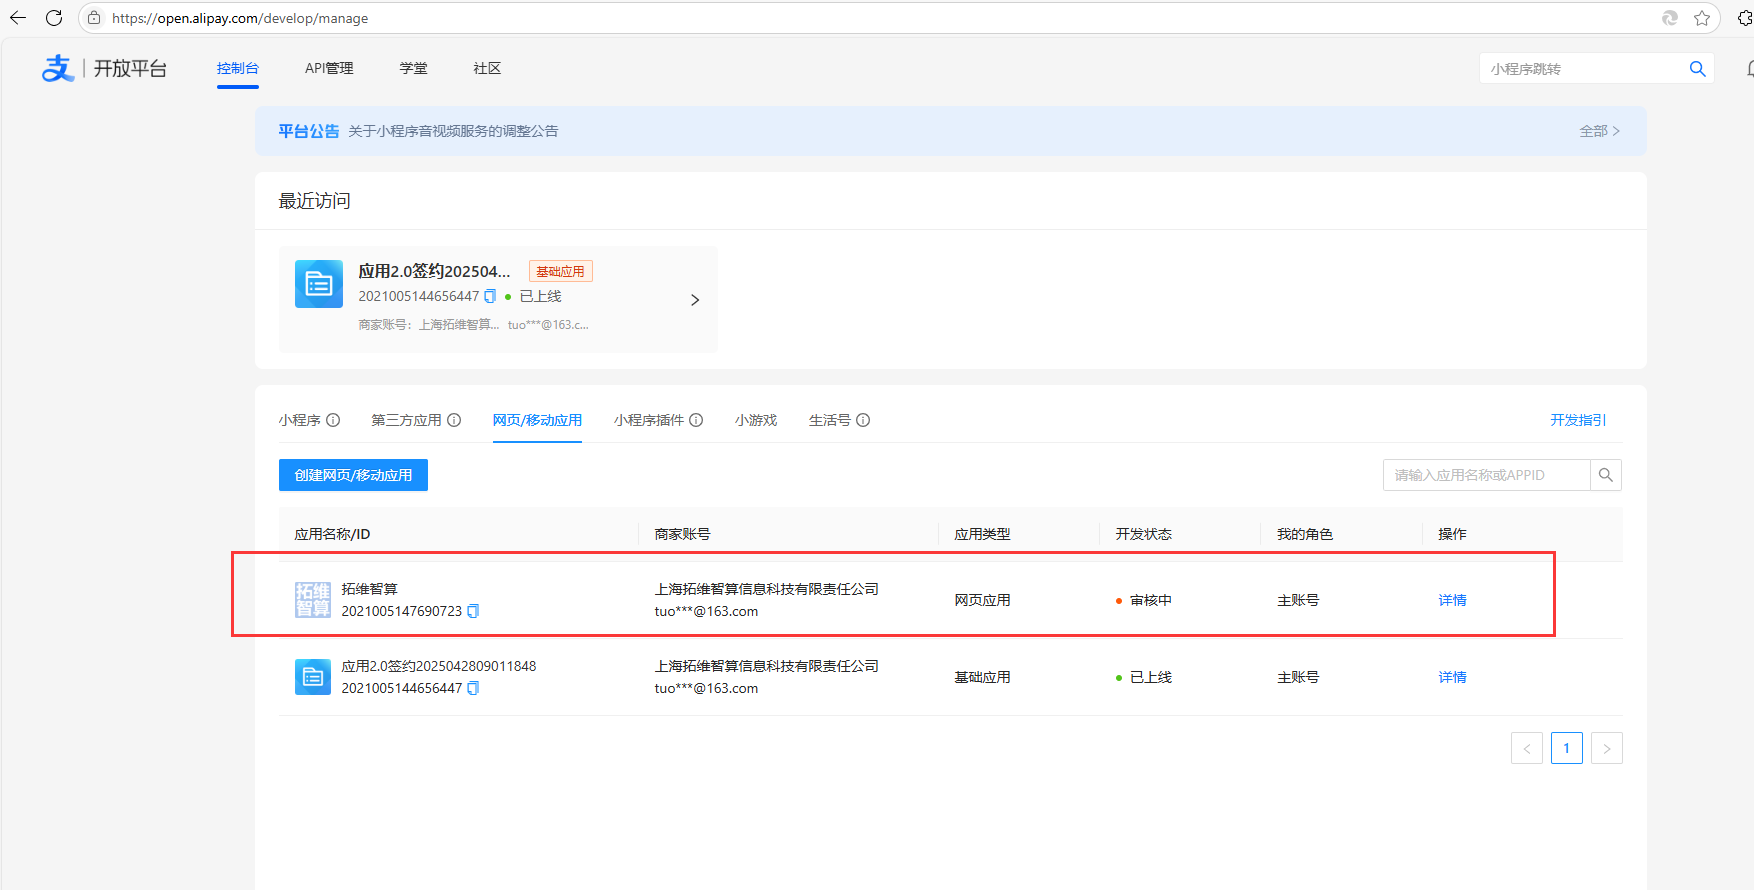Screen dimensions: 1754x890
Task: Click 开发状态 column header
Action: pos(1144,534)
